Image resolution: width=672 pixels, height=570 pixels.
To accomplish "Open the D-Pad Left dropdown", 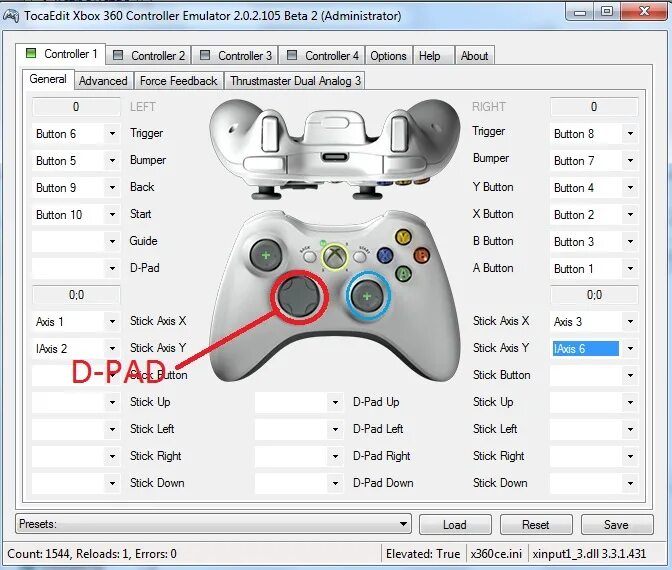I will pos(335,429).
